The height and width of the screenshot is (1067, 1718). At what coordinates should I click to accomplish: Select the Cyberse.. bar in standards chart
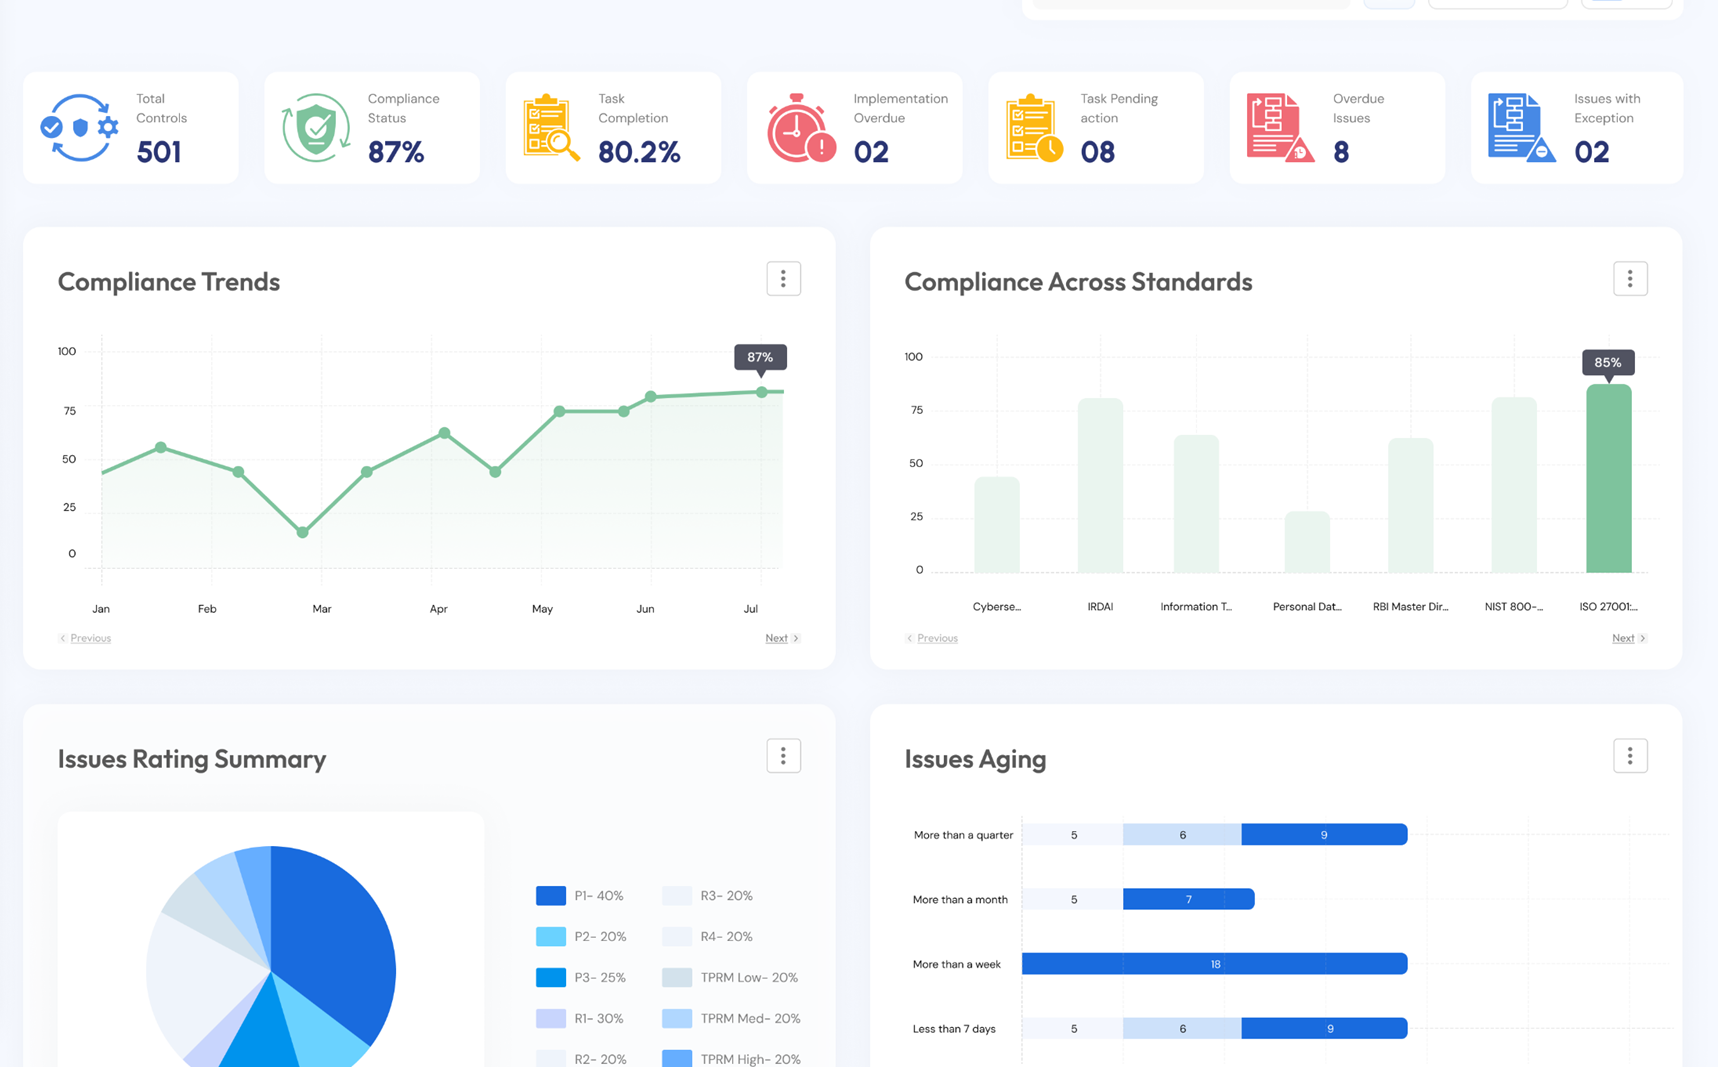click(x=997, y=525)
